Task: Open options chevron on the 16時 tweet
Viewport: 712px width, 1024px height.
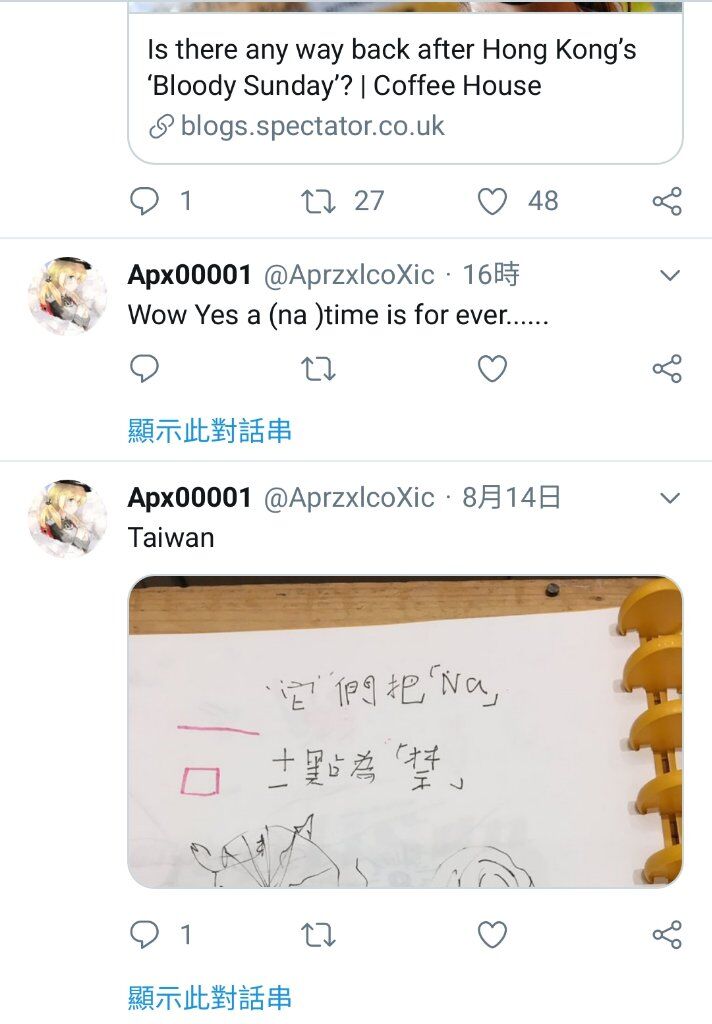Action: click(x=670, y=276)
